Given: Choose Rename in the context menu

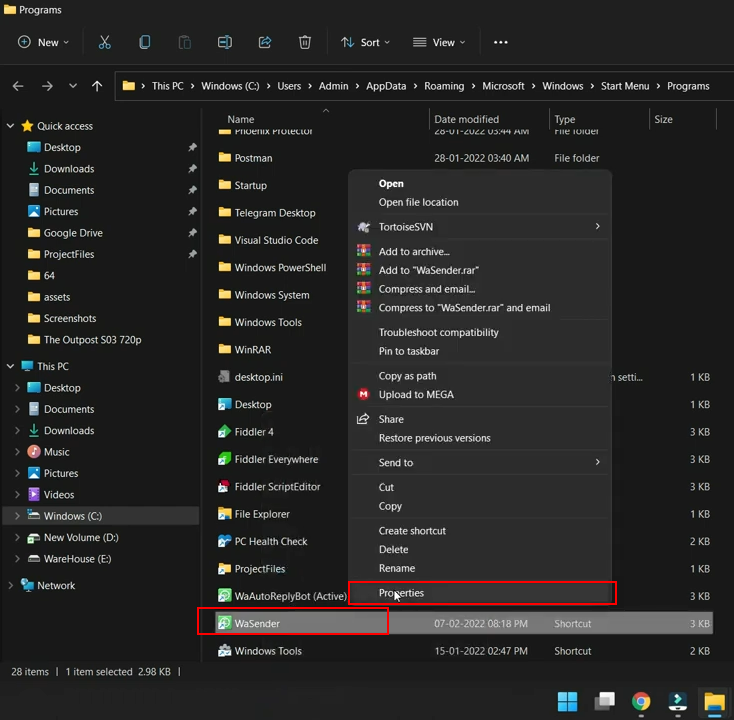Looking at the screenshot, I should 480,568.
